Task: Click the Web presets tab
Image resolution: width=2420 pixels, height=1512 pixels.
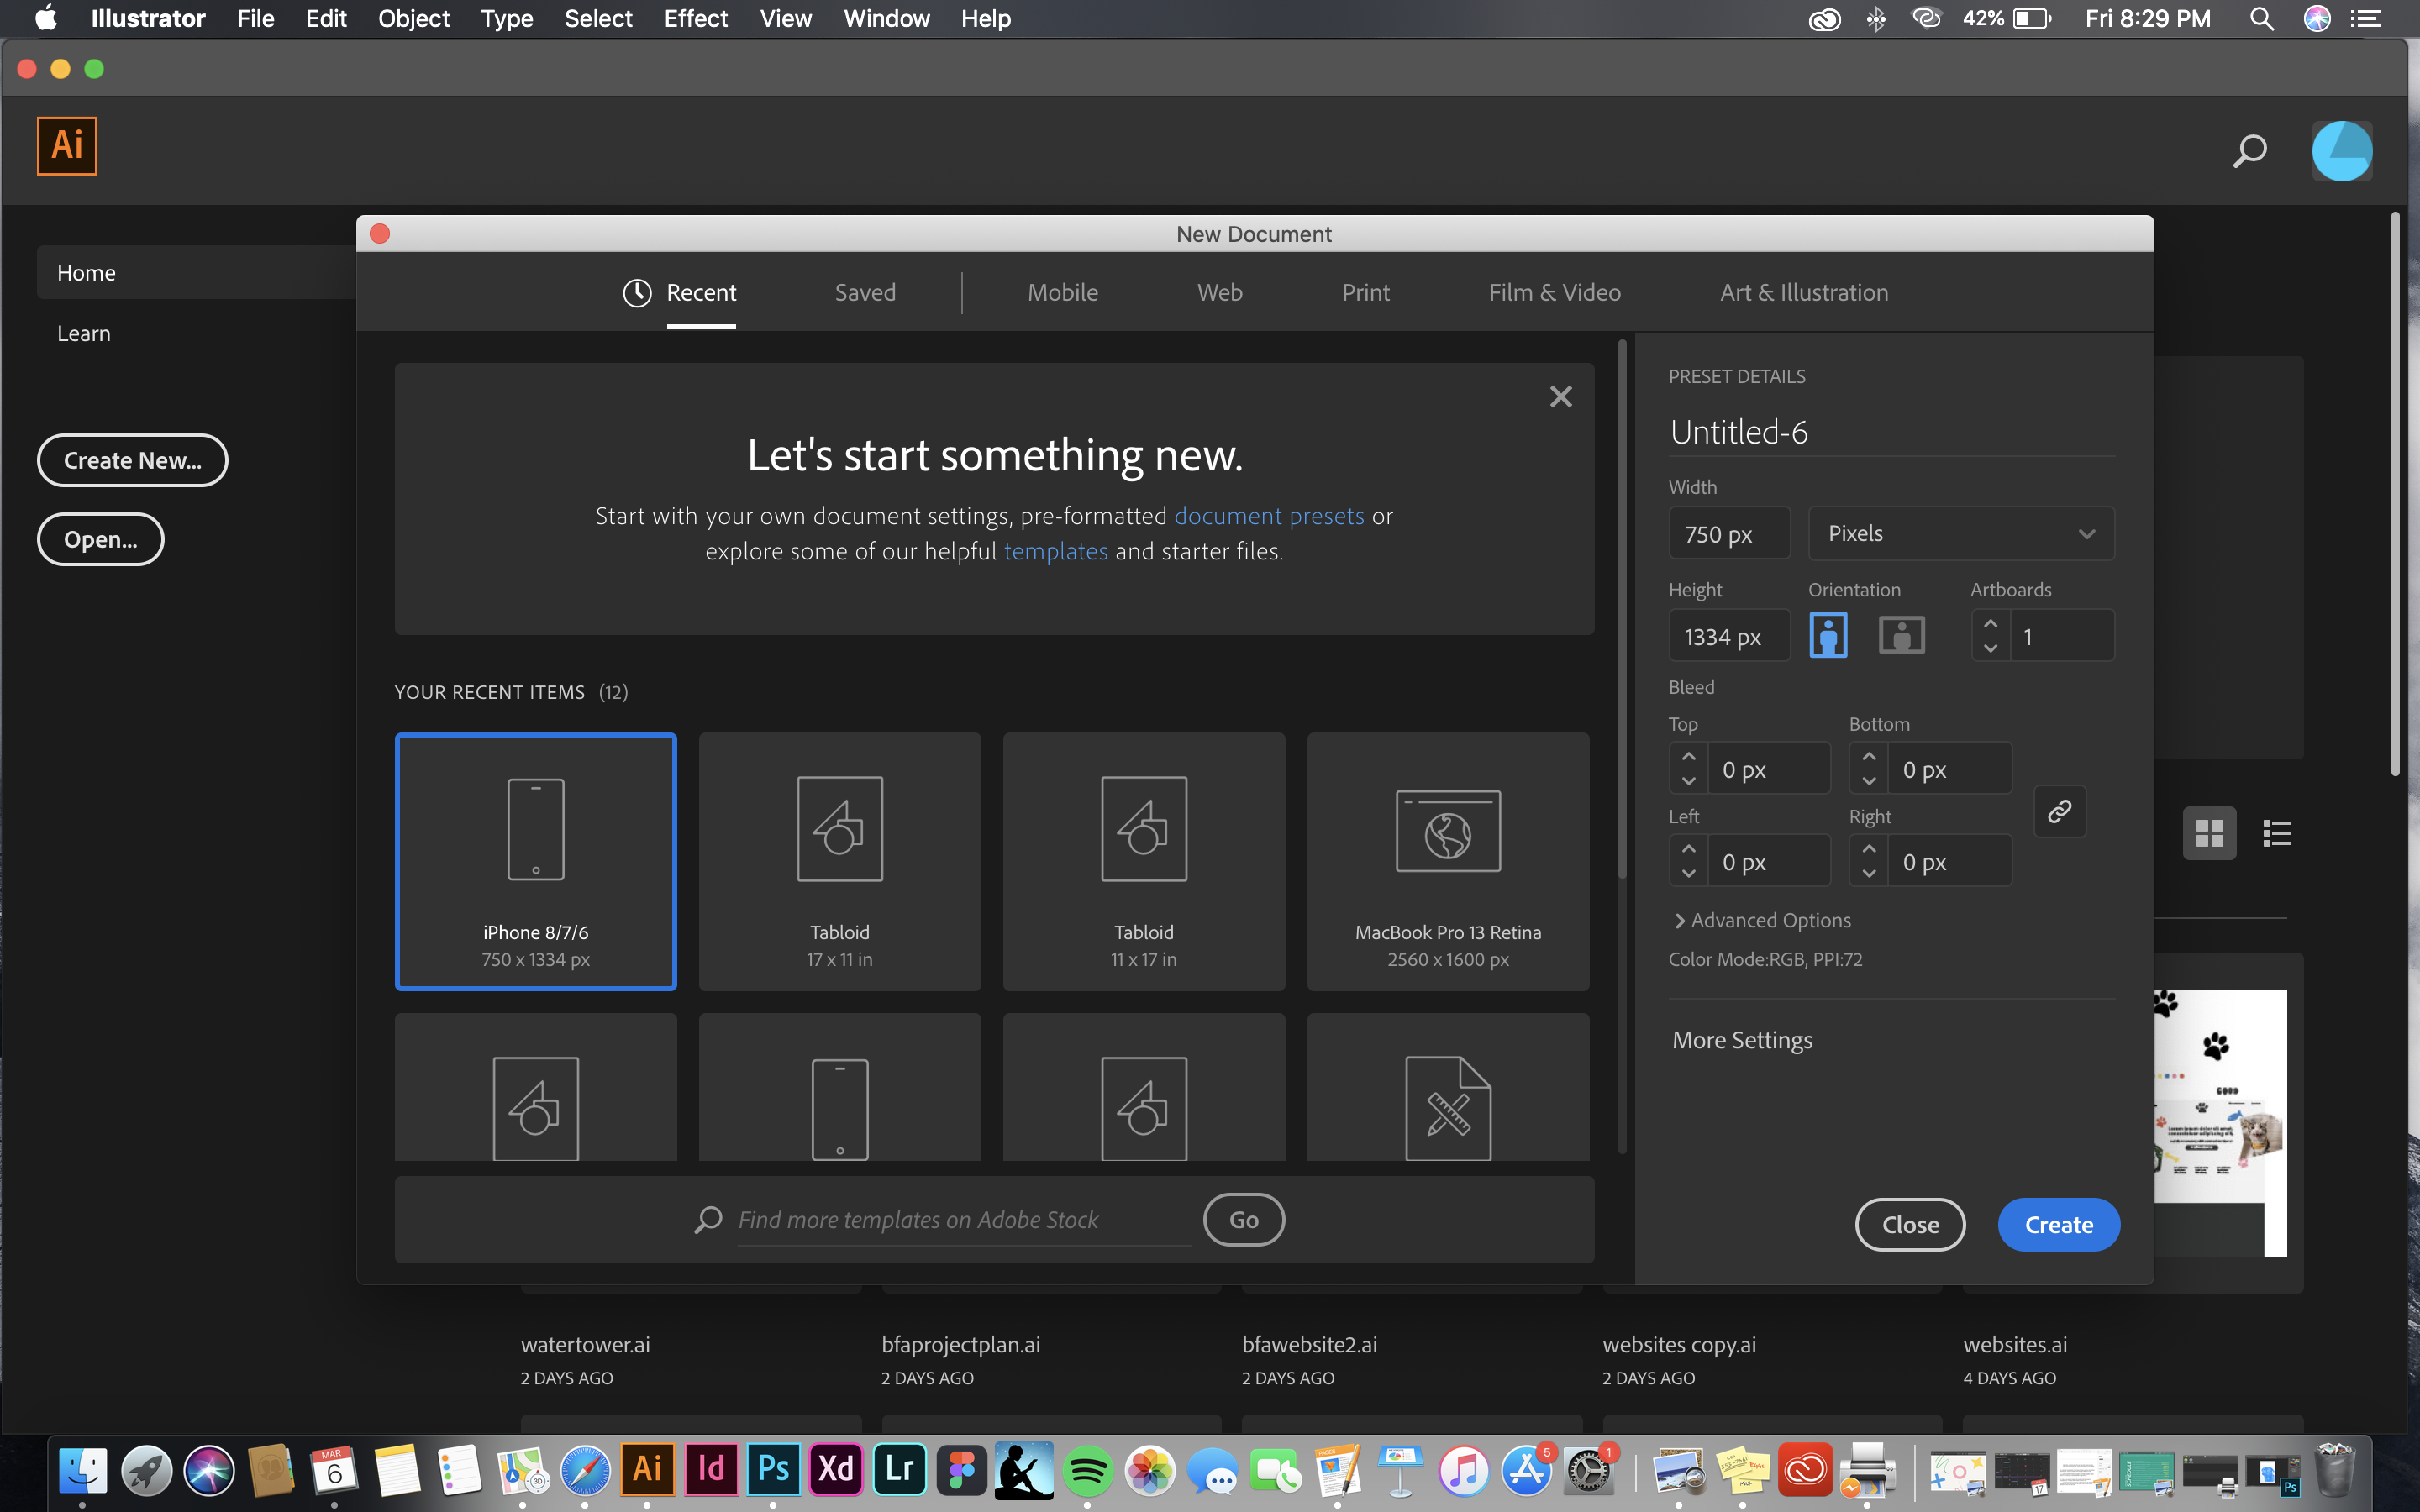Action: coord(1218,291)
